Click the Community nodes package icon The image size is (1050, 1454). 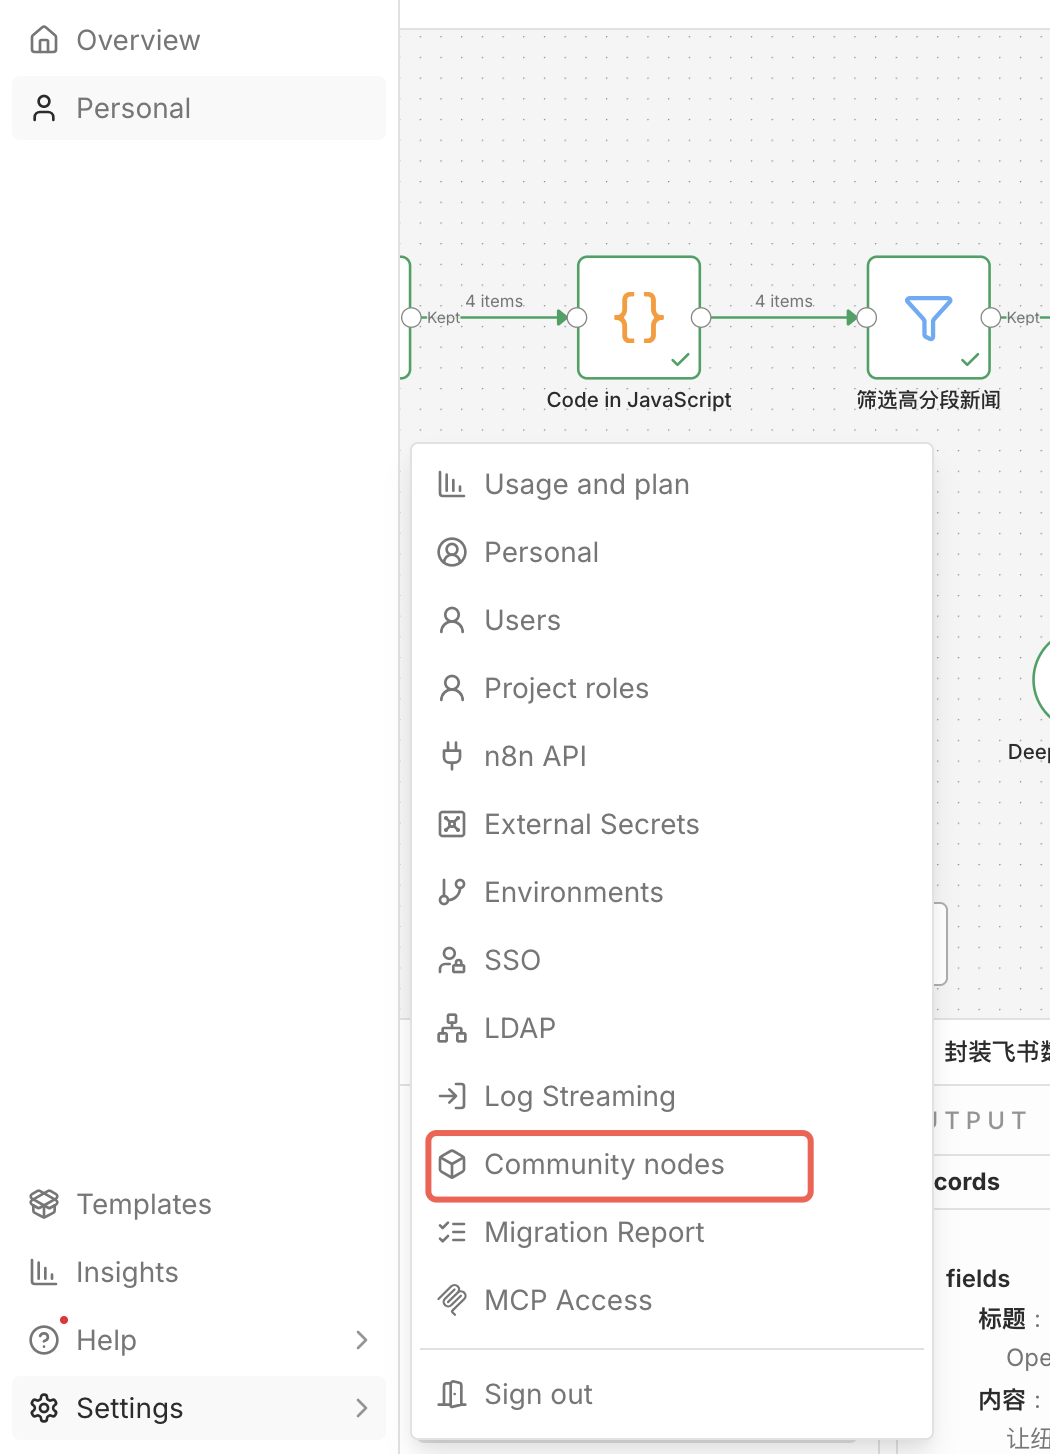click(453, 1164)
